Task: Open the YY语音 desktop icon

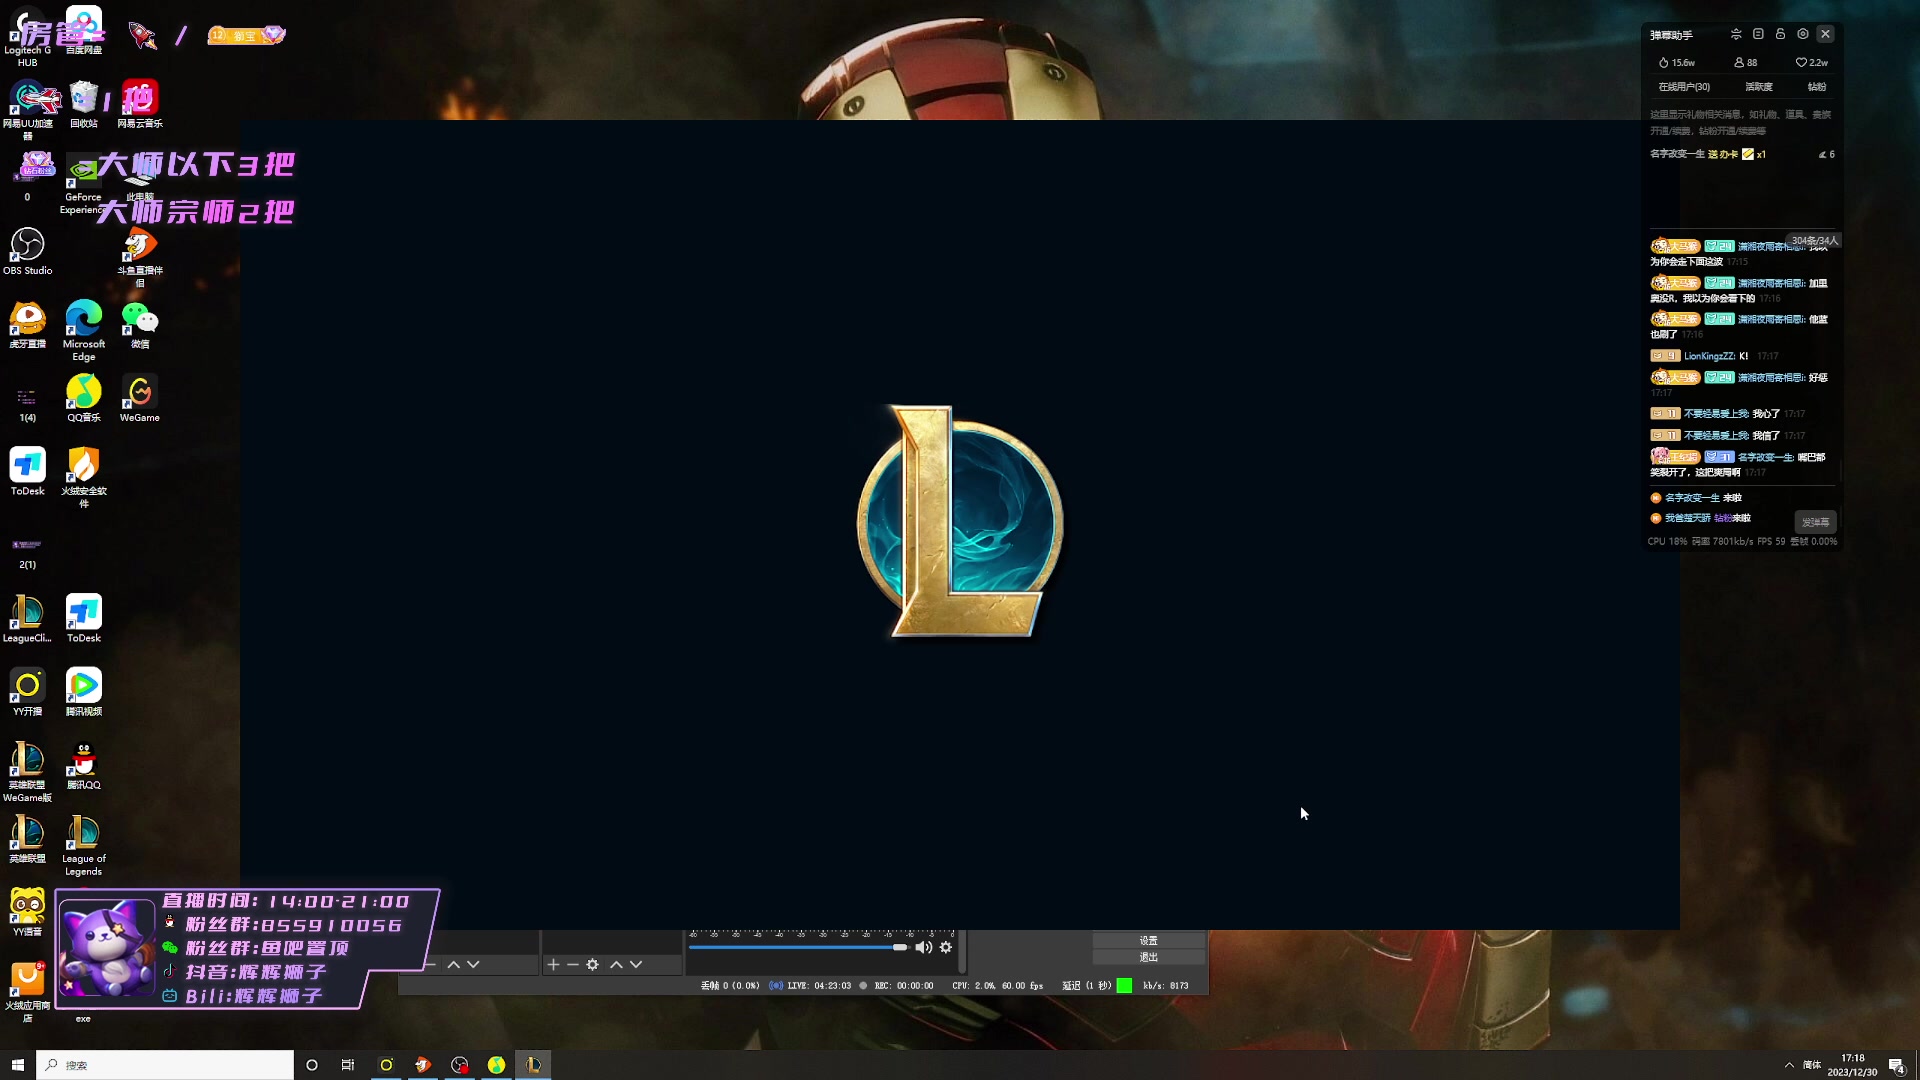Action: point(28,912)
